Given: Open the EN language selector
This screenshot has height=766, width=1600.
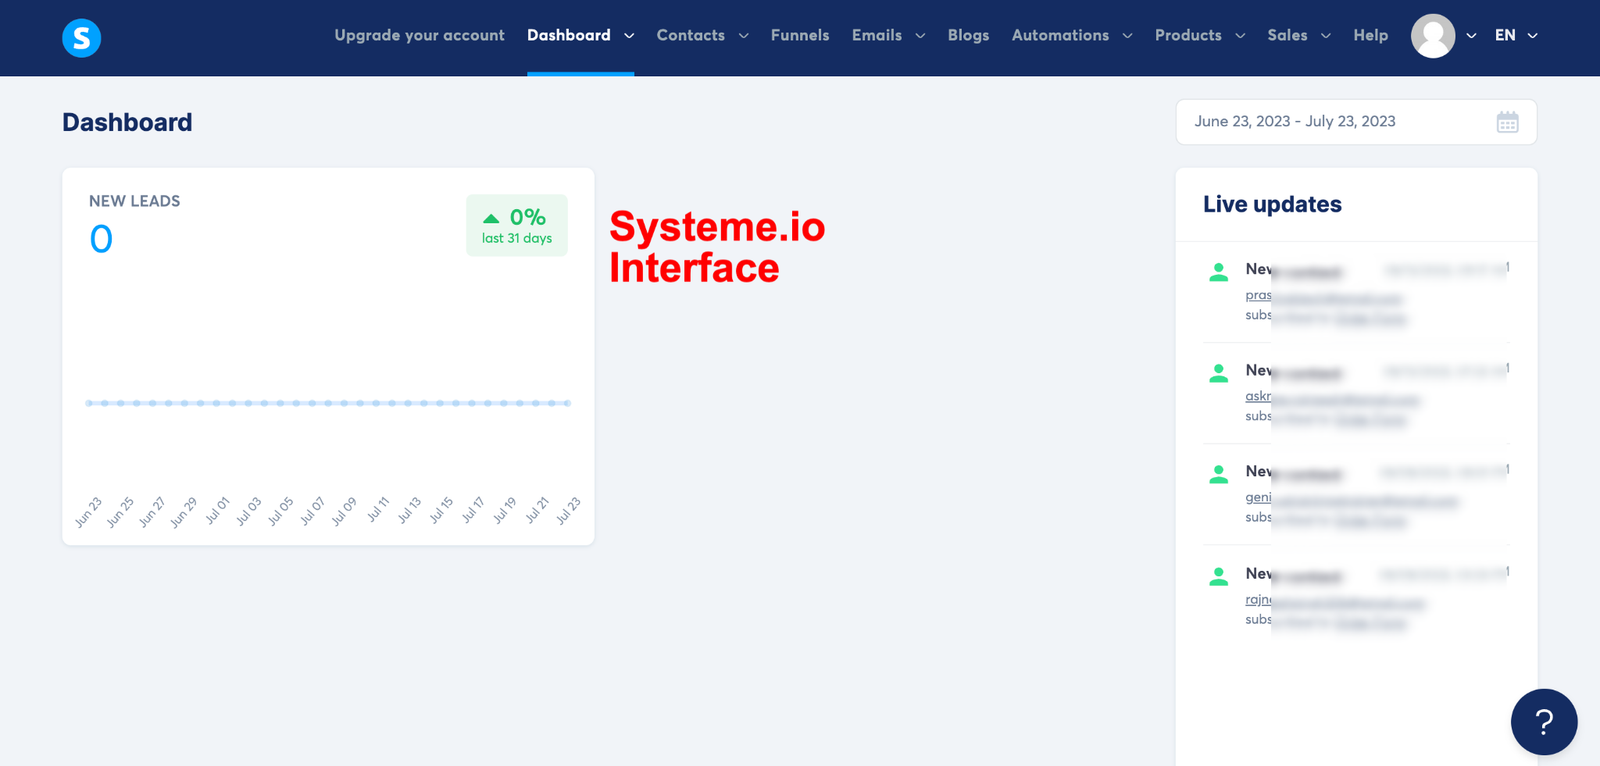Looking at the screenshot, I should click(1516, 35).
